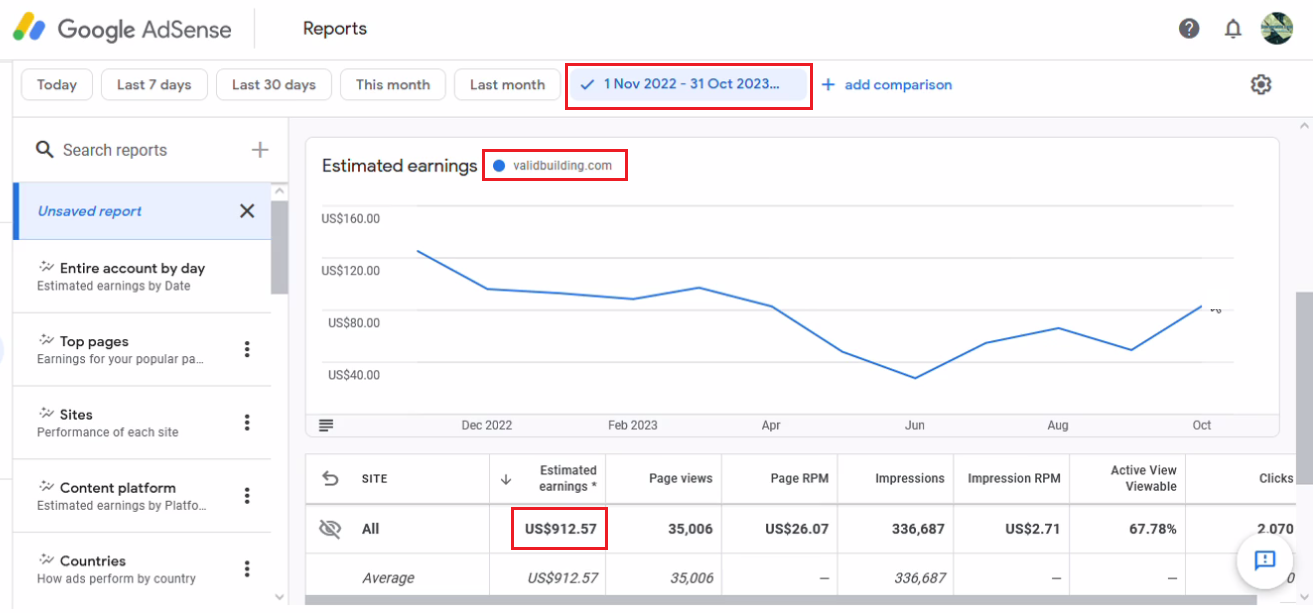Click the US$2.71 Impression RPM value
Viewport: 1313px width, 613px height.
pos(1033,529)
